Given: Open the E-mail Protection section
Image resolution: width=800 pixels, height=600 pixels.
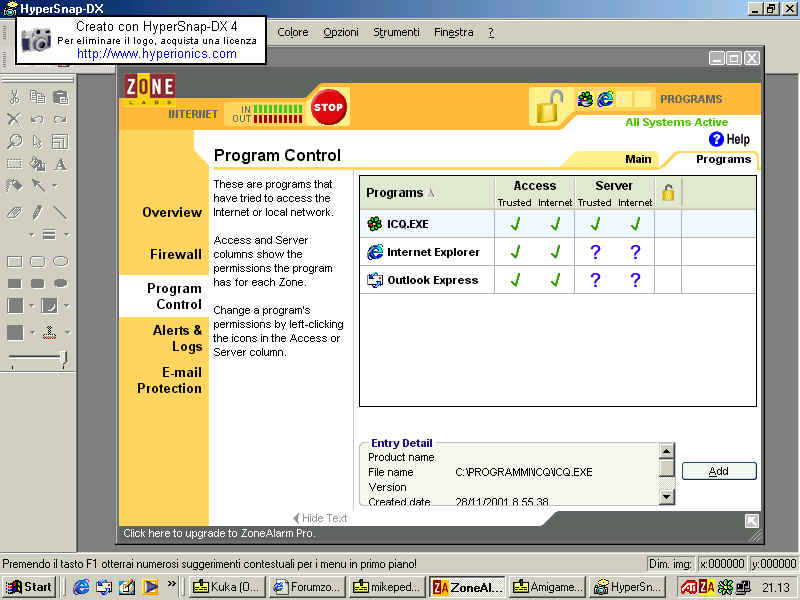Looking at the screenshot, I should click(x=169, y=380).
